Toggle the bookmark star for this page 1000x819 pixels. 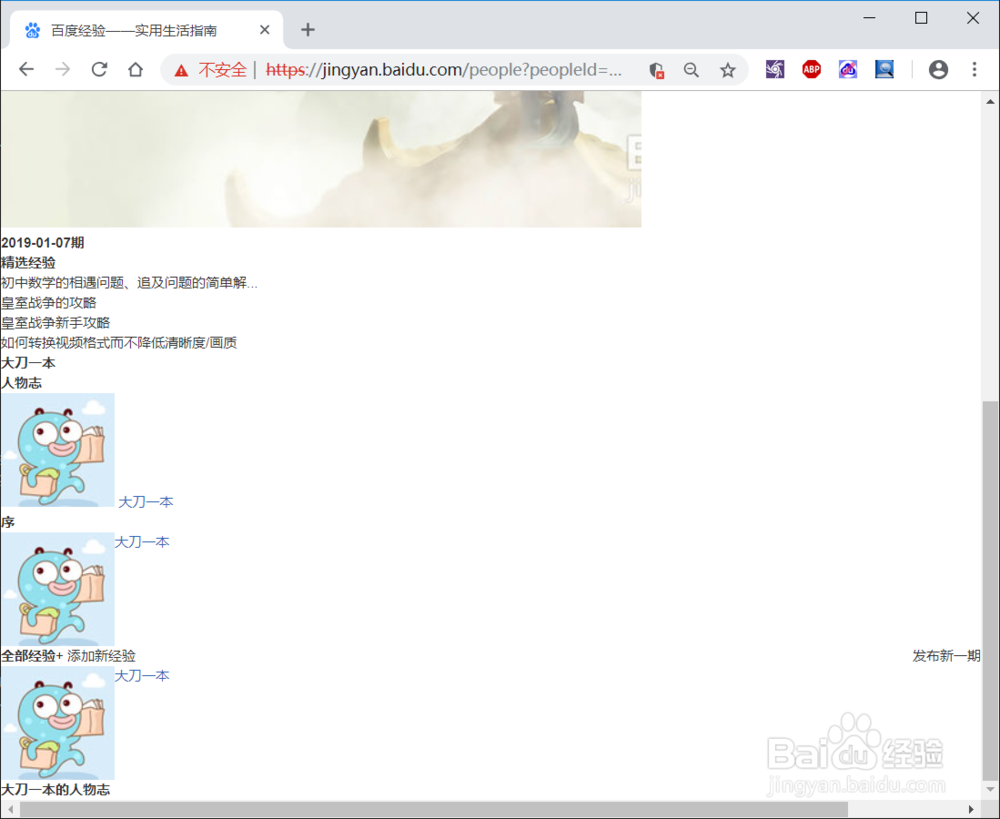coord(727,70)
